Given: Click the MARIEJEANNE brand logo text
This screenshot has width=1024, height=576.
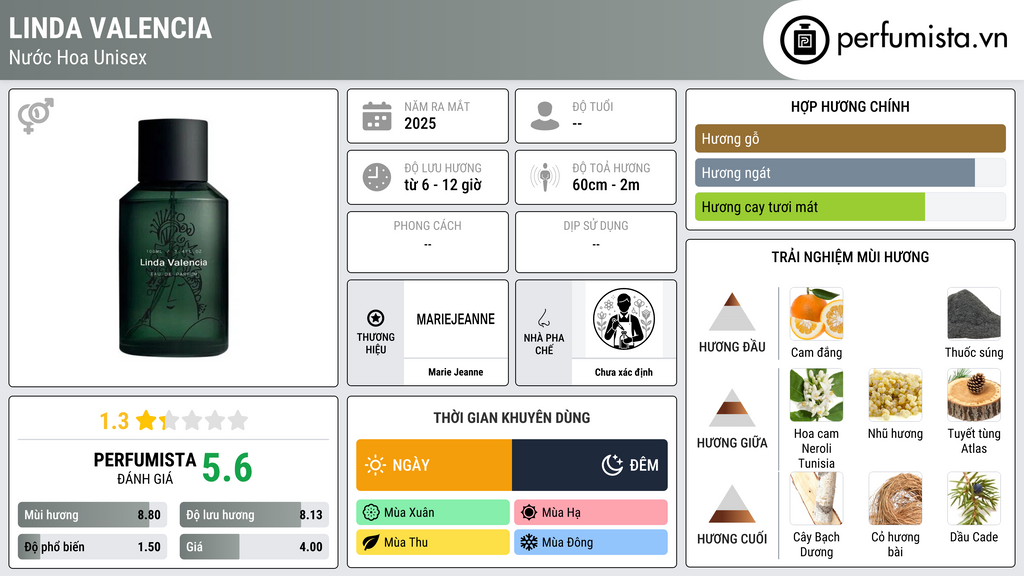Looking at the screenshot, I should tap(456, 319).
